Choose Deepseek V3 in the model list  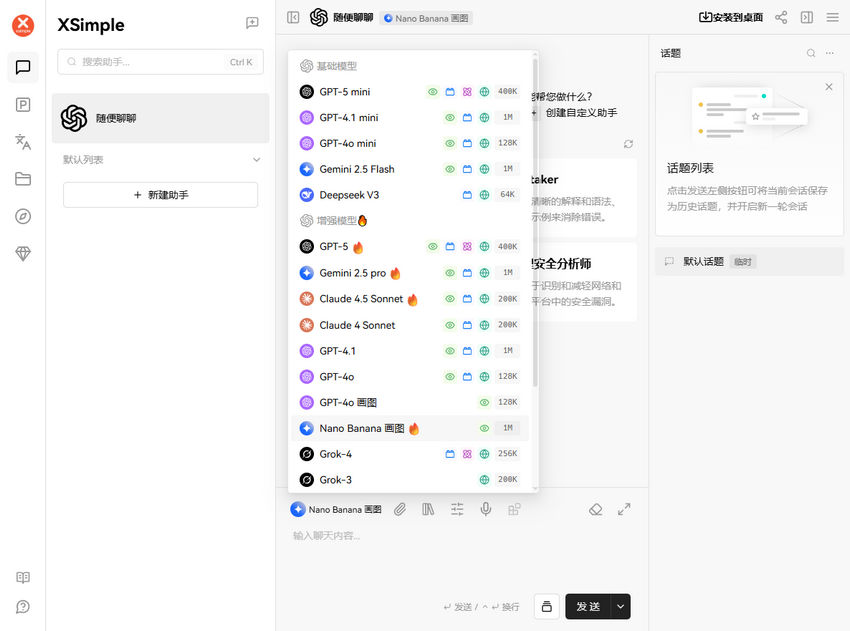coord(349,195)
